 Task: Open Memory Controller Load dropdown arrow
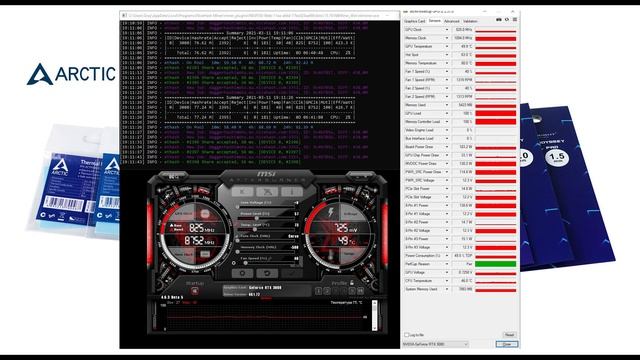click(x=447, y=122)
